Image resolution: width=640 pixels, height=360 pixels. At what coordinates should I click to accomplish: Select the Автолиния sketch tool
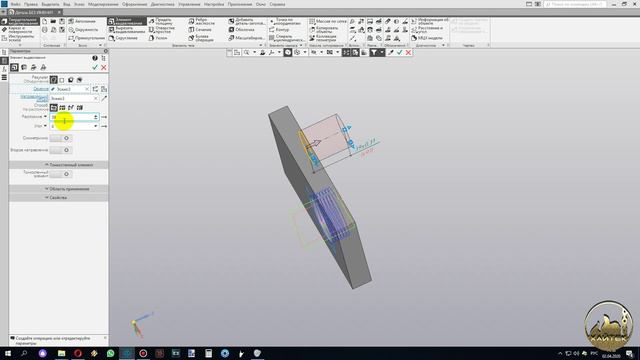click(82, 21)
